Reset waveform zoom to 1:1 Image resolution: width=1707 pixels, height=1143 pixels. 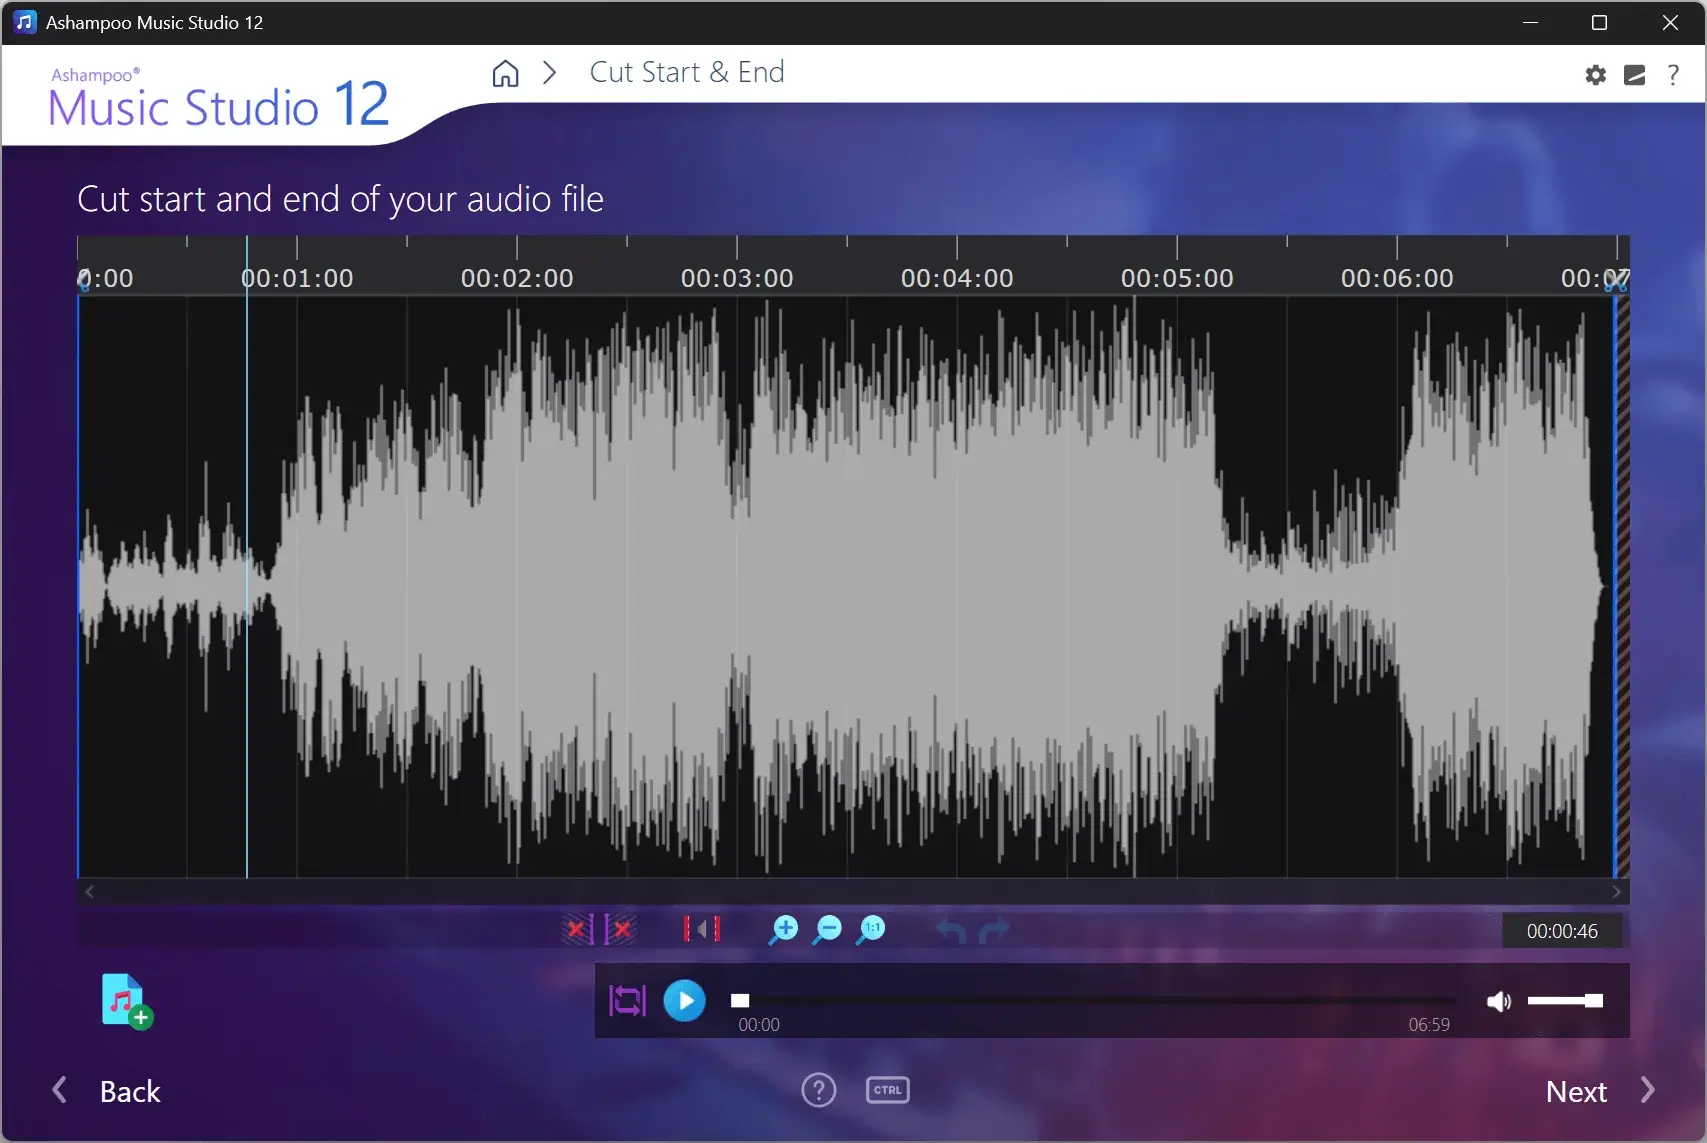(870, 929)
